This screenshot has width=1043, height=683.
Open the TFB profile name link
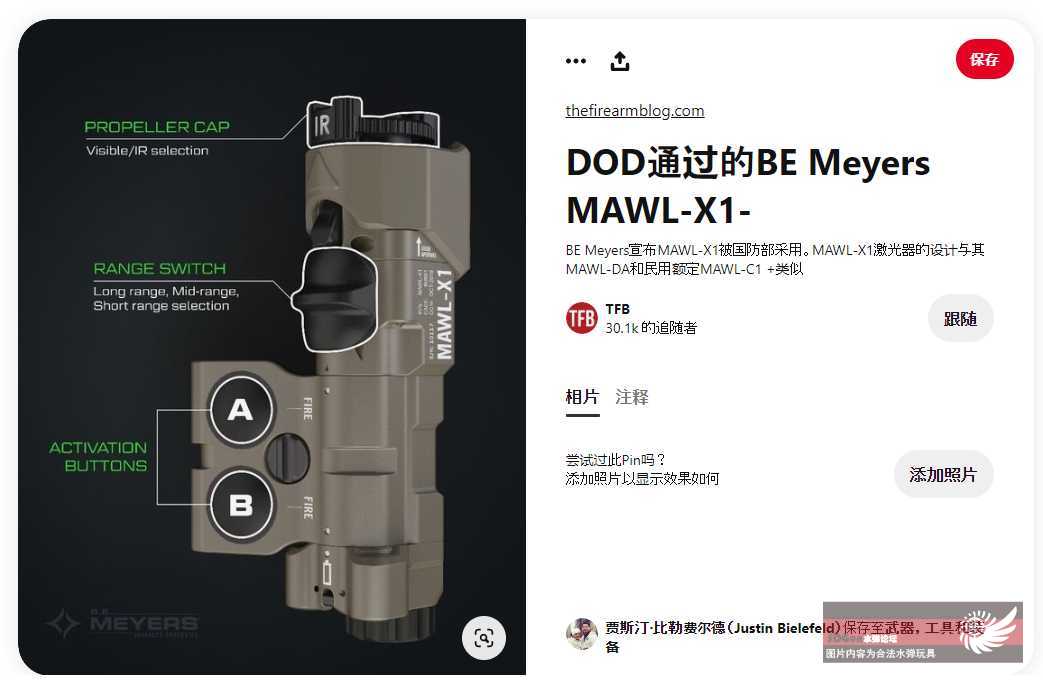pyautogui.click(x=617, y=309)
